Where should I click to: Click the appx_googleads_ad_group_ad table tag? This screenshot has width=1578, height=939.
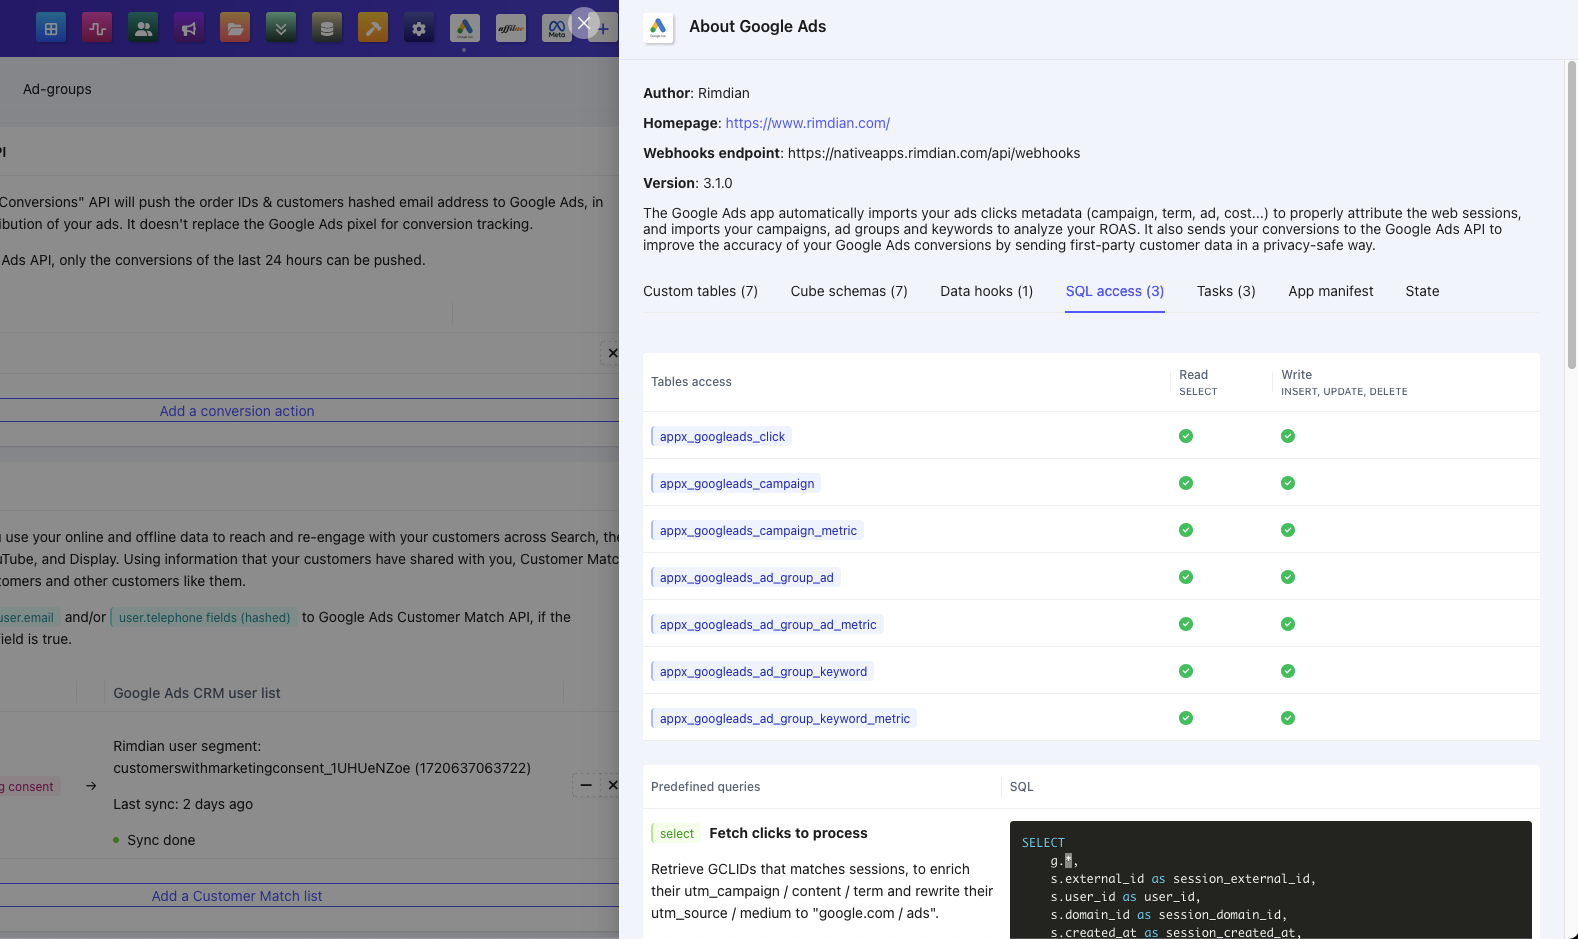(x=746, y=577)
